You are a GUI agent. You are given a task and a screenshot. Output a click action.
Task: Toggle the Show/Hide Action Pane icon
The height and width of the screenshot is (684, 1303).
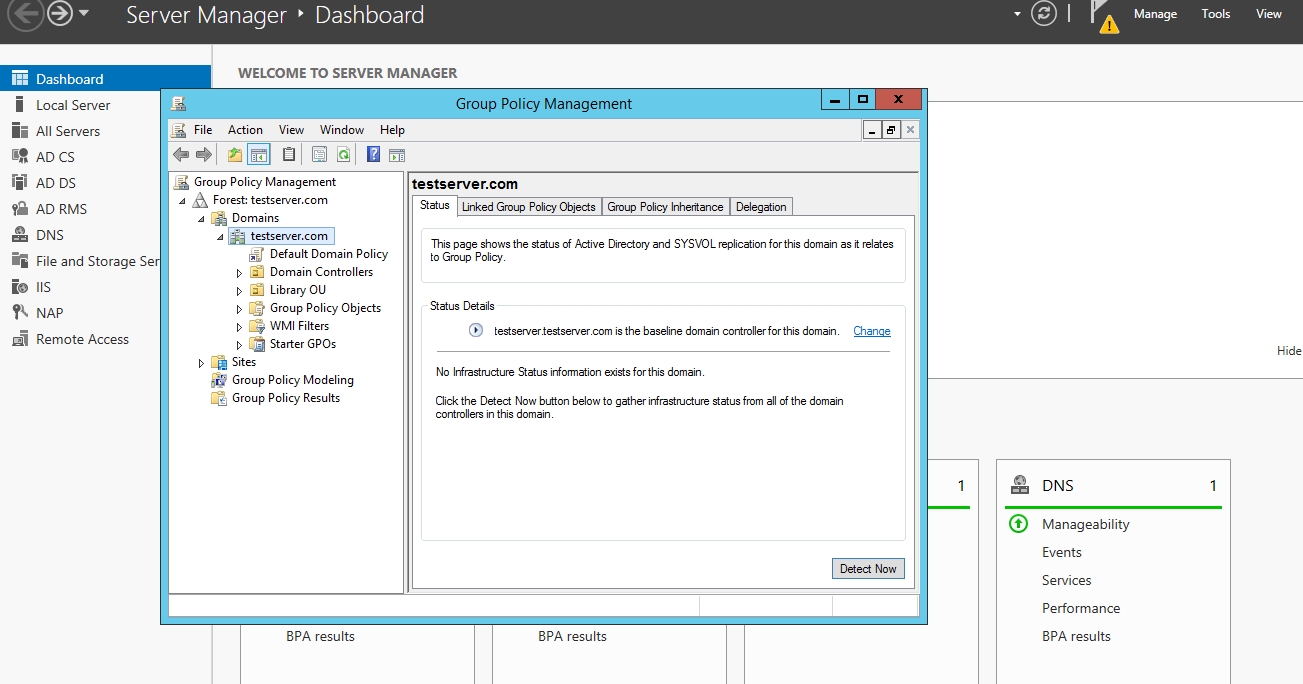[x=397, y=155]
